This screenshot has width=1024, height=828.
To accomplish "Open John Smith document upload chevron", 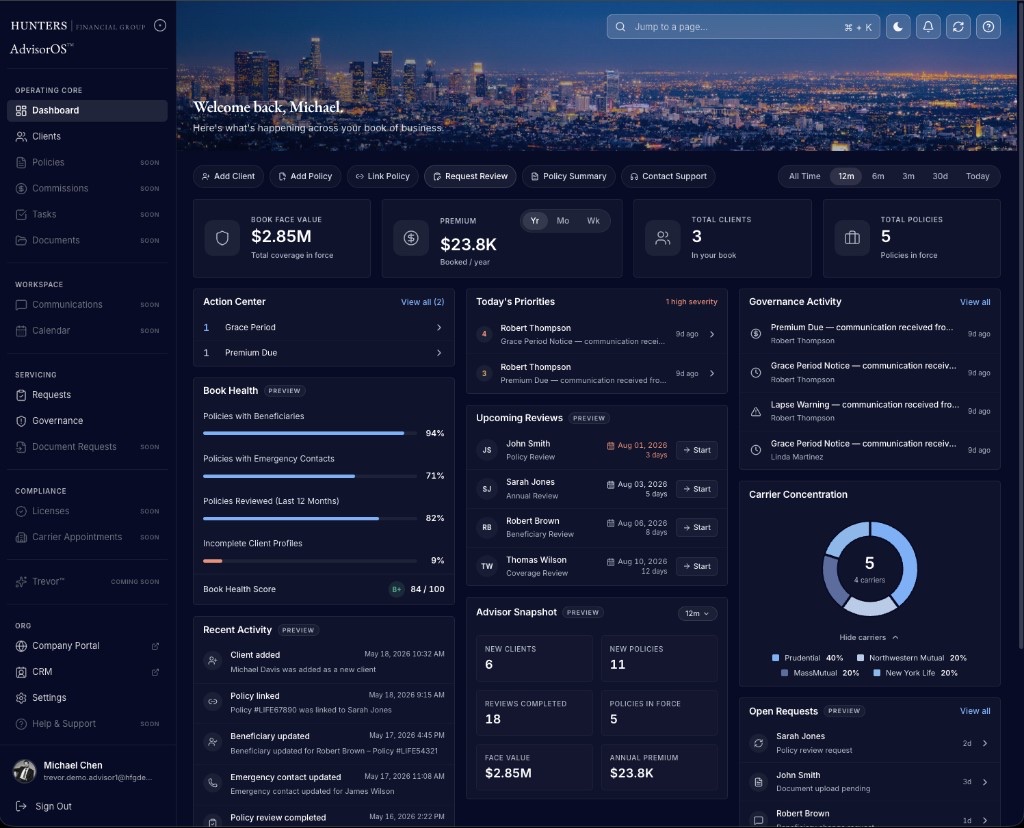I will (985, 782).
